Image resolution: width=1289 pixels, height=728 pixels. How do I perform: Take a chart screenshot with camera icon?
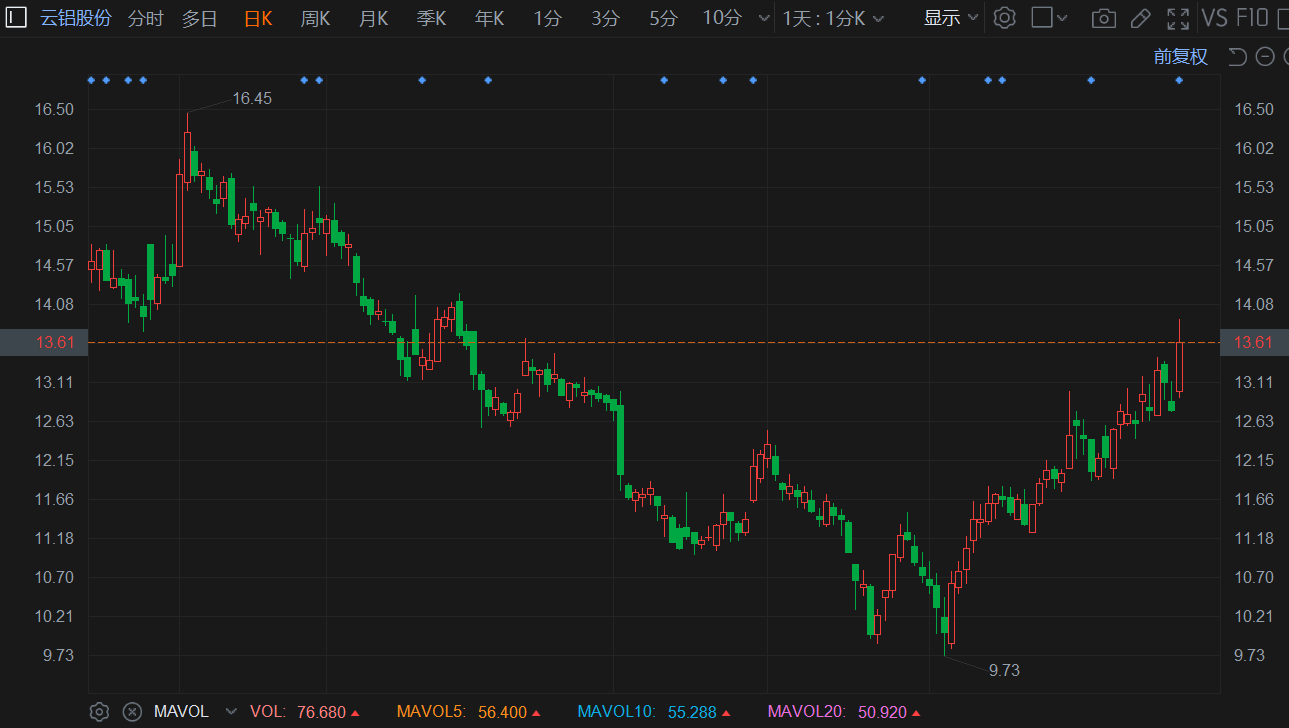pyautogui.click(x=1103, y=18)
